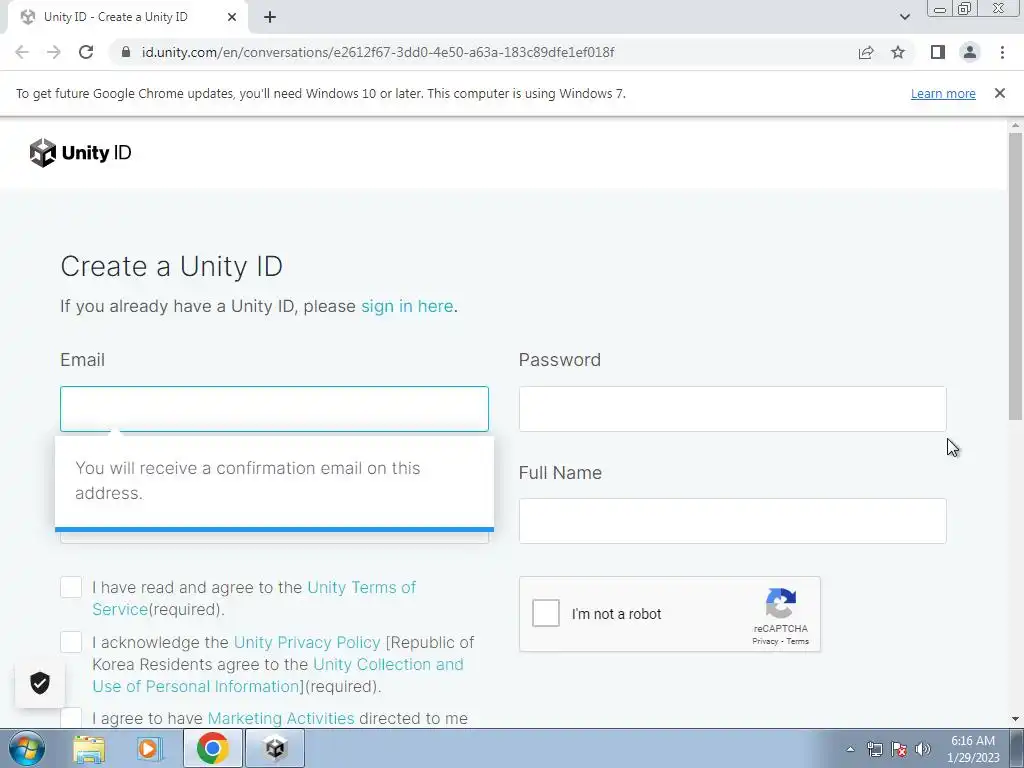Viewport: 1024px width, 768px height.
Task: Click the reCAPTCHA logo
Action: [780, 603]
